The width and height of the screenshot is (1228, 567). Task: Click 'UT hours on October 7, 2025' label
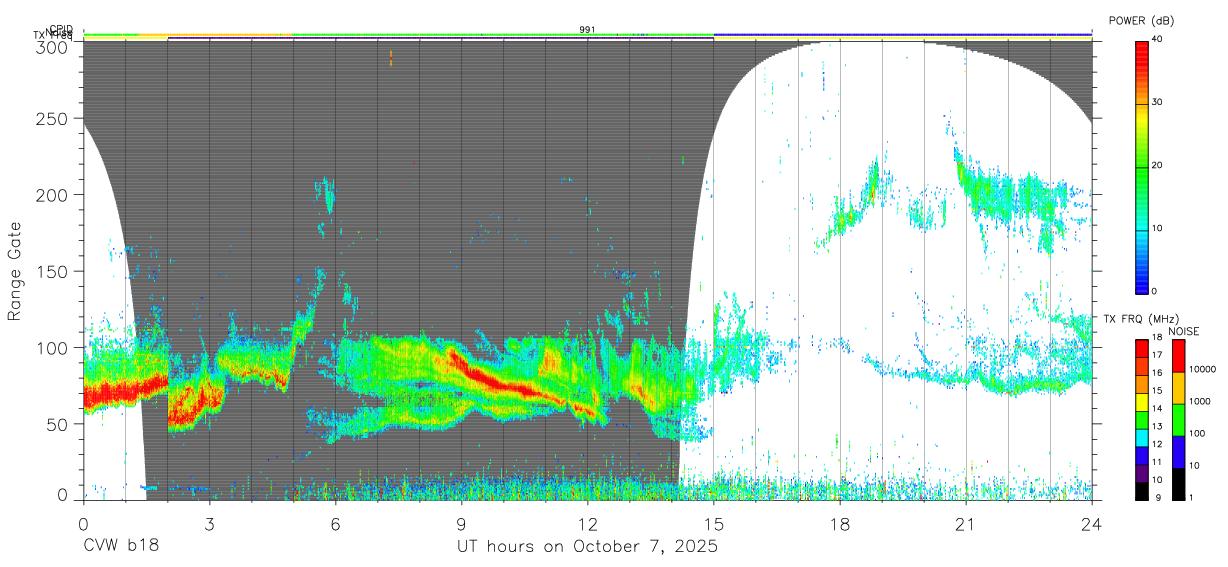pos(588,547)
